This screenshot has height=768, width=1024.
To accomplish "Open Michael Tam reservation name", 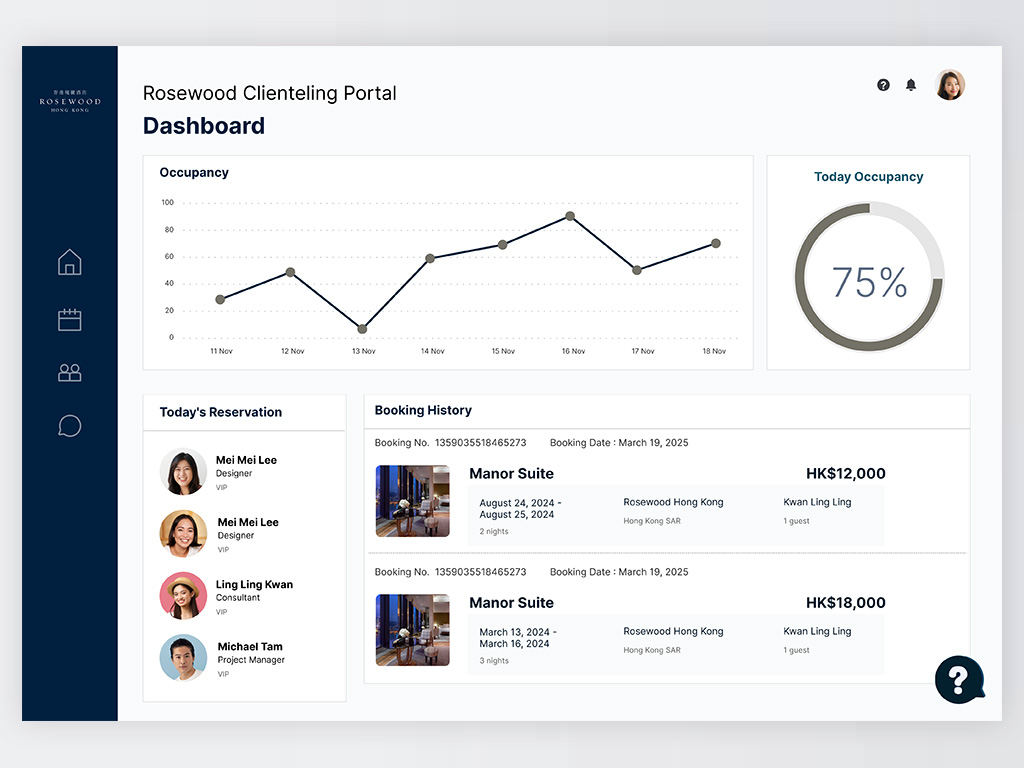I will click(250, 647).
